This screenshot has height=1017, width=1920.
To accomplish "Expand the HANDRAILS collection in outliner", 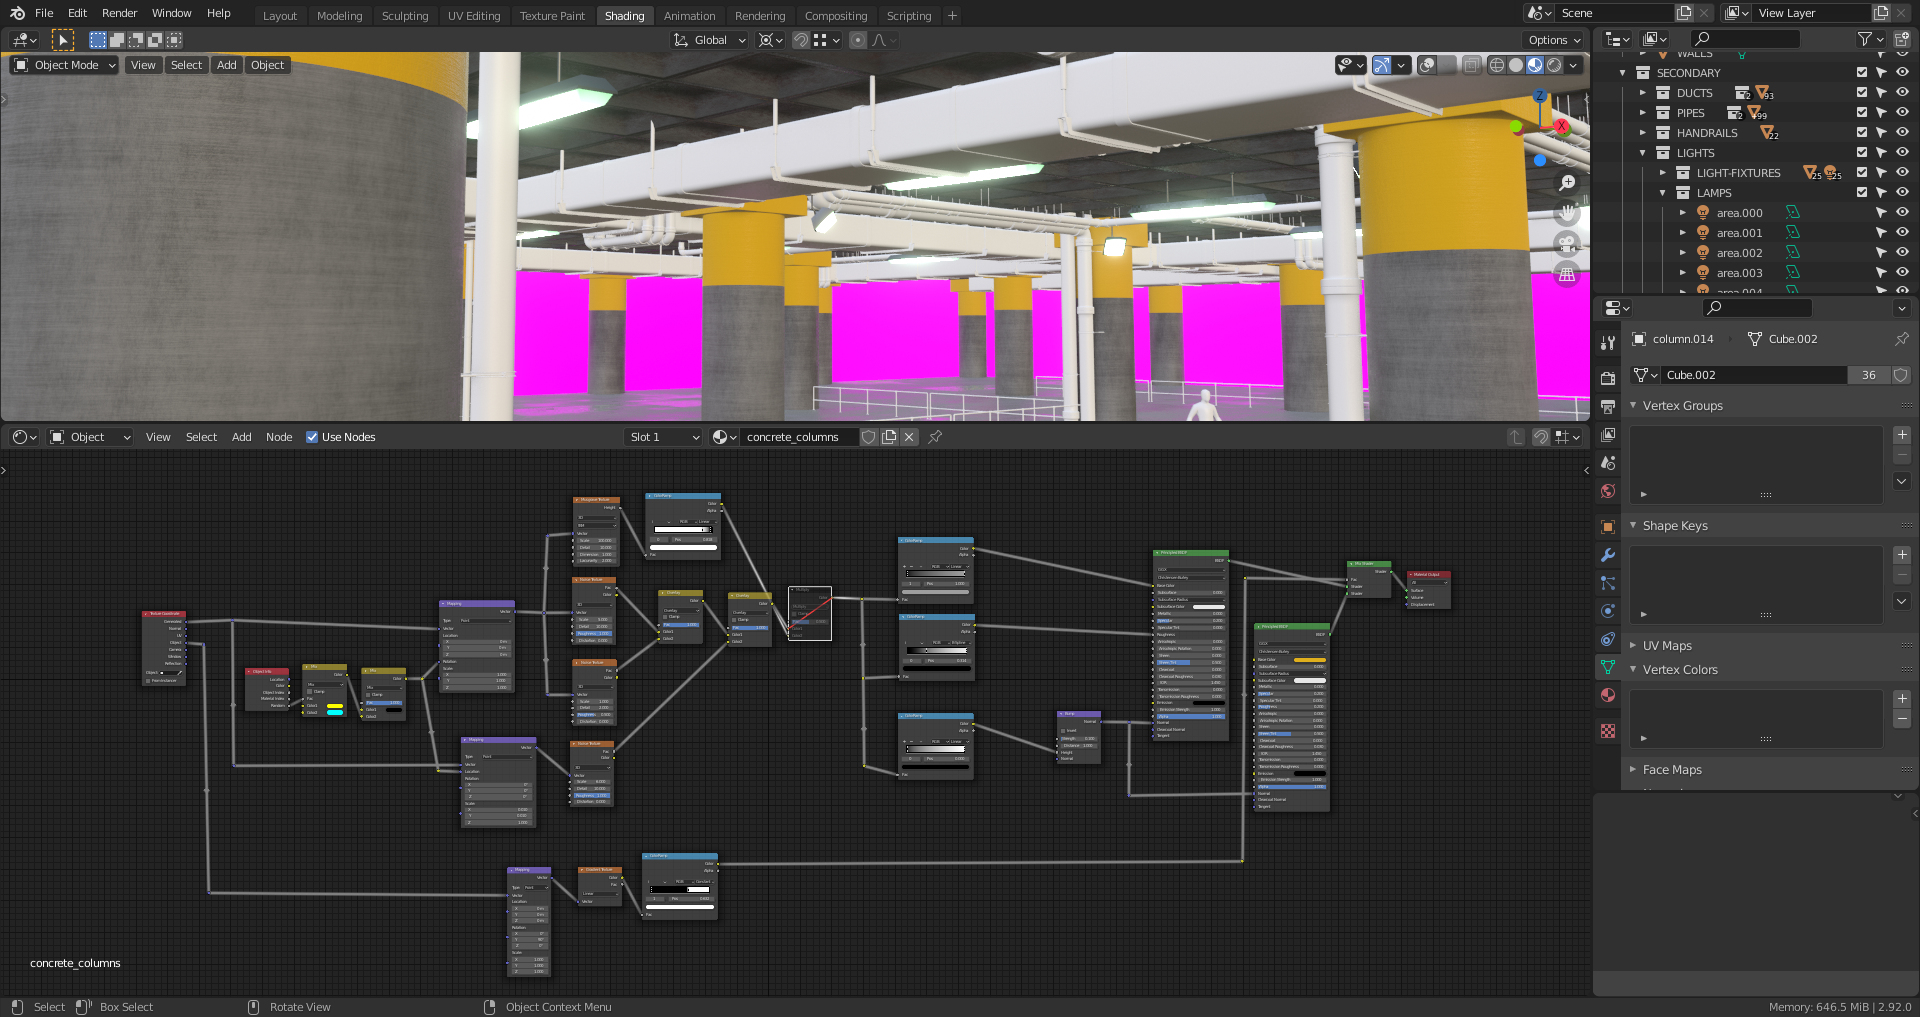I will click(1642, 133).
